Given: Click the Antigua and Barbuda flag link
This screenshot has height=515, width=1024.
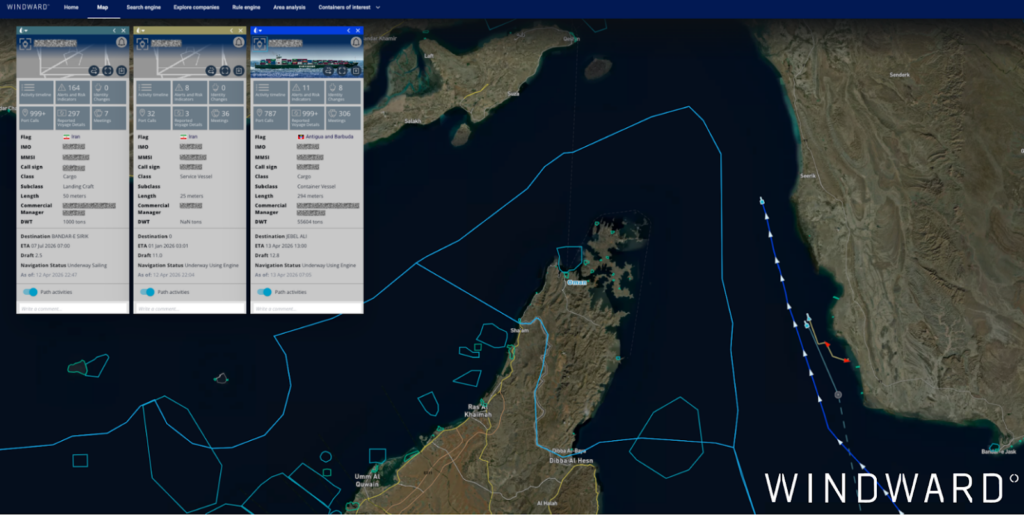Looking at the screenshot, I should pyautogui.click(x=325, y=137).
